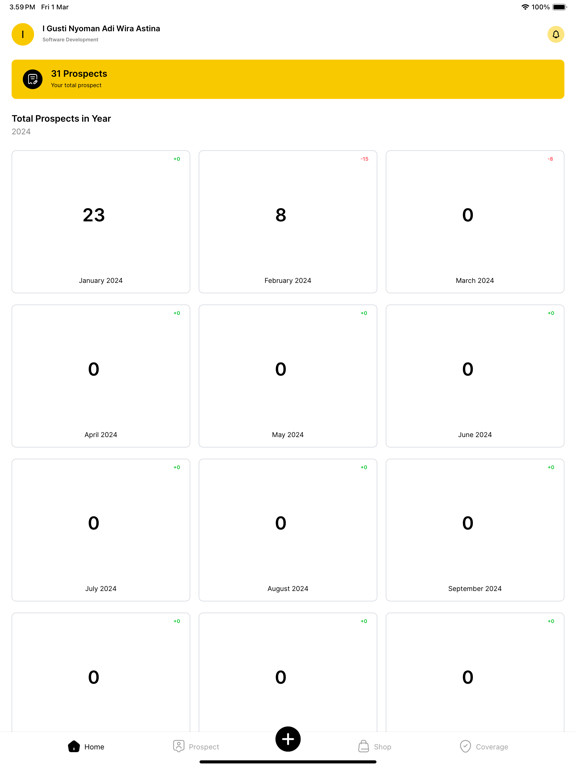Click the prospects document icon in banner
The width and height of the screenshot is (576, 768).
(x=33, y=79)
